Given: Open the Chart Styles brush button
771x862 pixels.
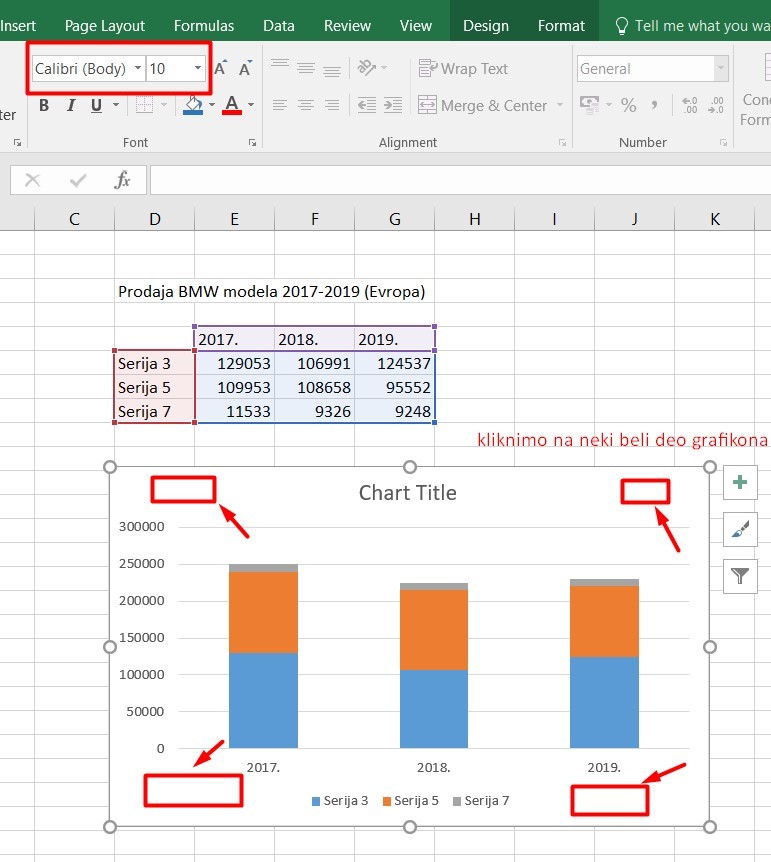Looking at the screenshot, I should pyautogui.click(x=740, y=529).
